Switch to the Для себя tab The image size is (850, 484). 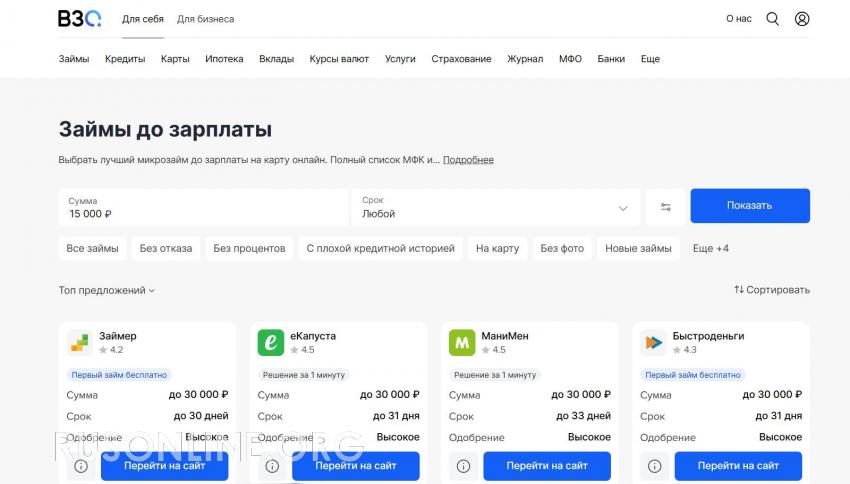[143, 19]
